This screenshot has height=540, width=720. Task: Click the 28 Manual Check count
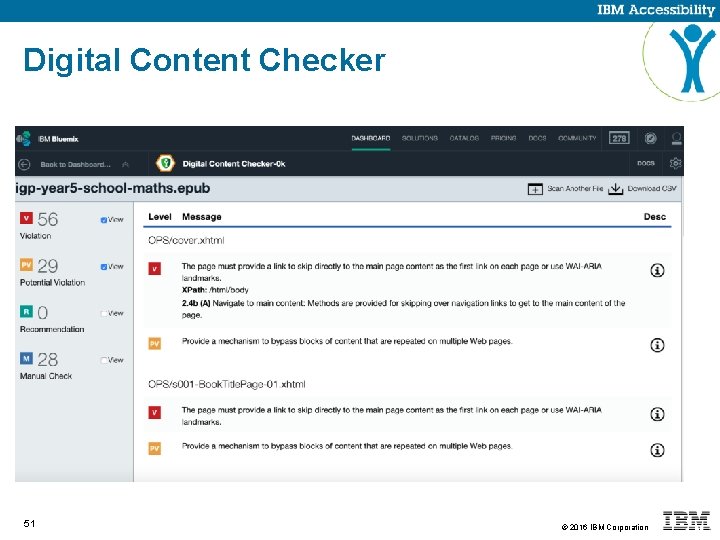[x=48, y=360]
